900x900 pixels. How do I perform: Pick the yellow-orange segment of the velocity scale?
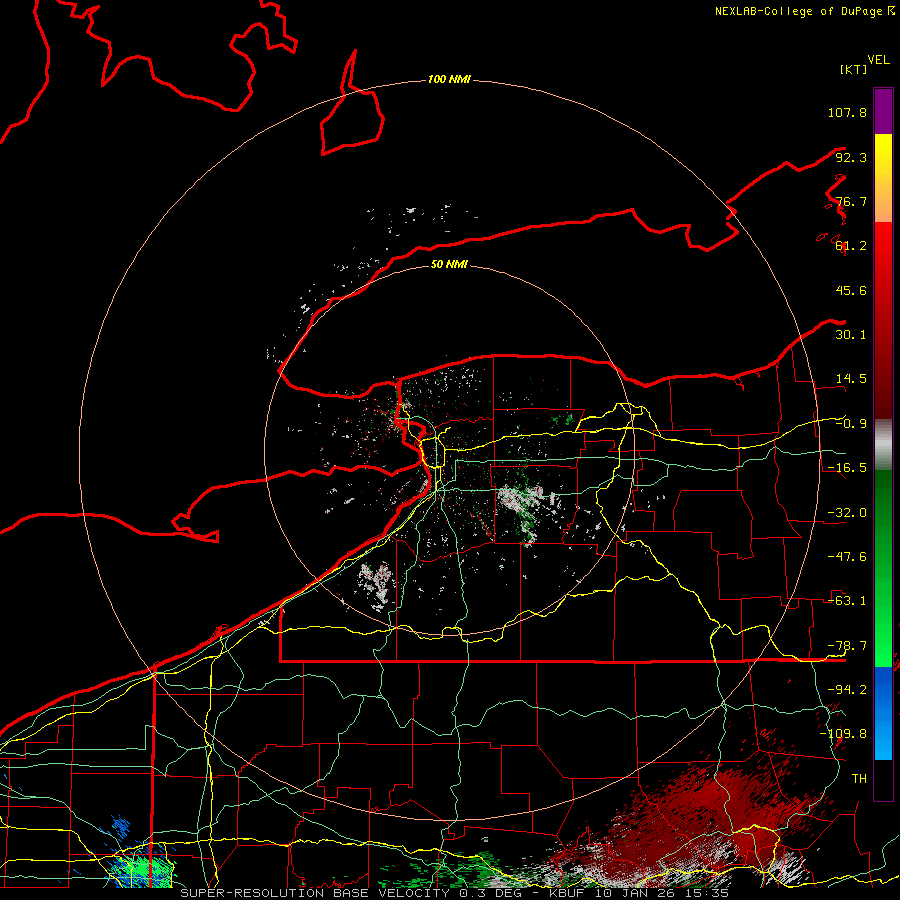[883, 178]
